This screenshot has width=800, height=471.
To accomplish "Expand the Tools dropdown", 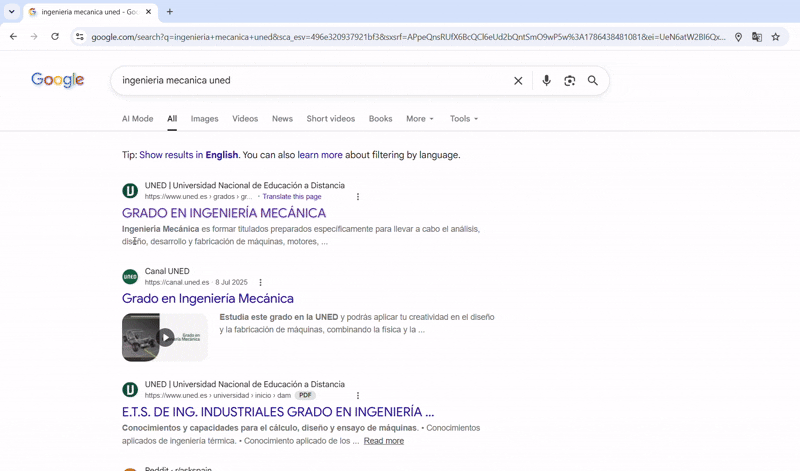I will [x=464, y=118].
